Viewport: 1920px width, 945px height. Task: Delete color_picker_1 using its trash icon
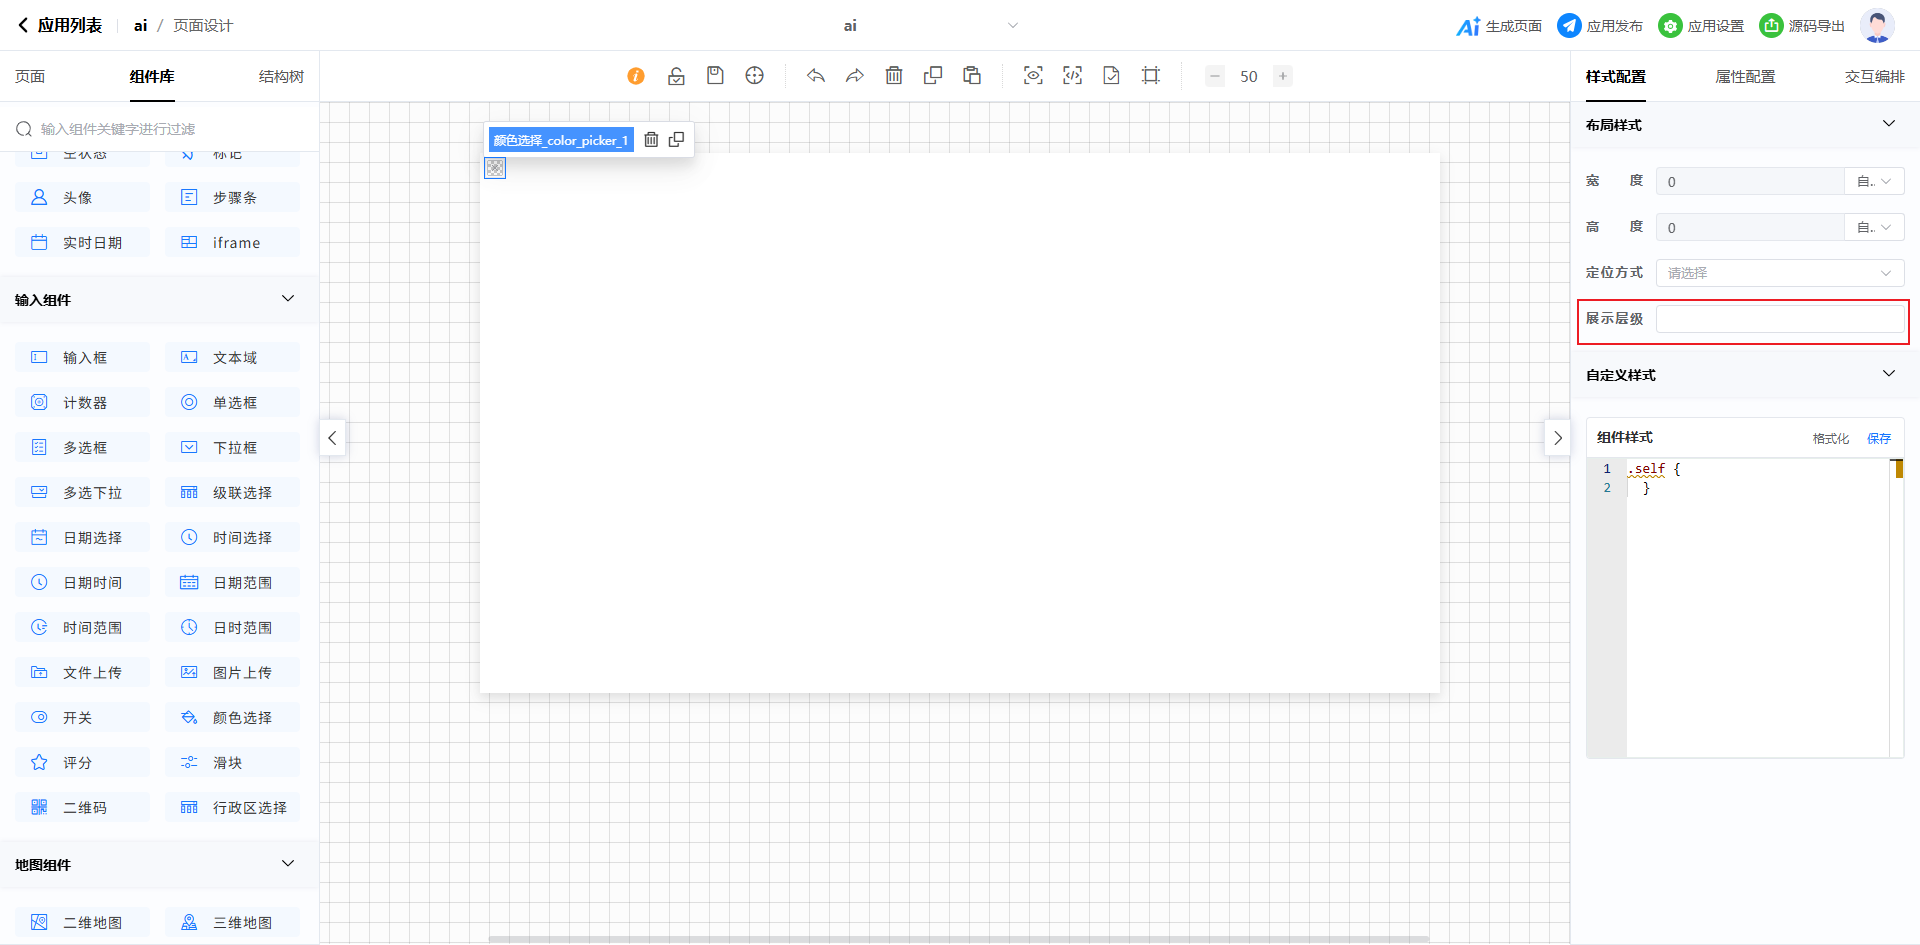(651, 140)
